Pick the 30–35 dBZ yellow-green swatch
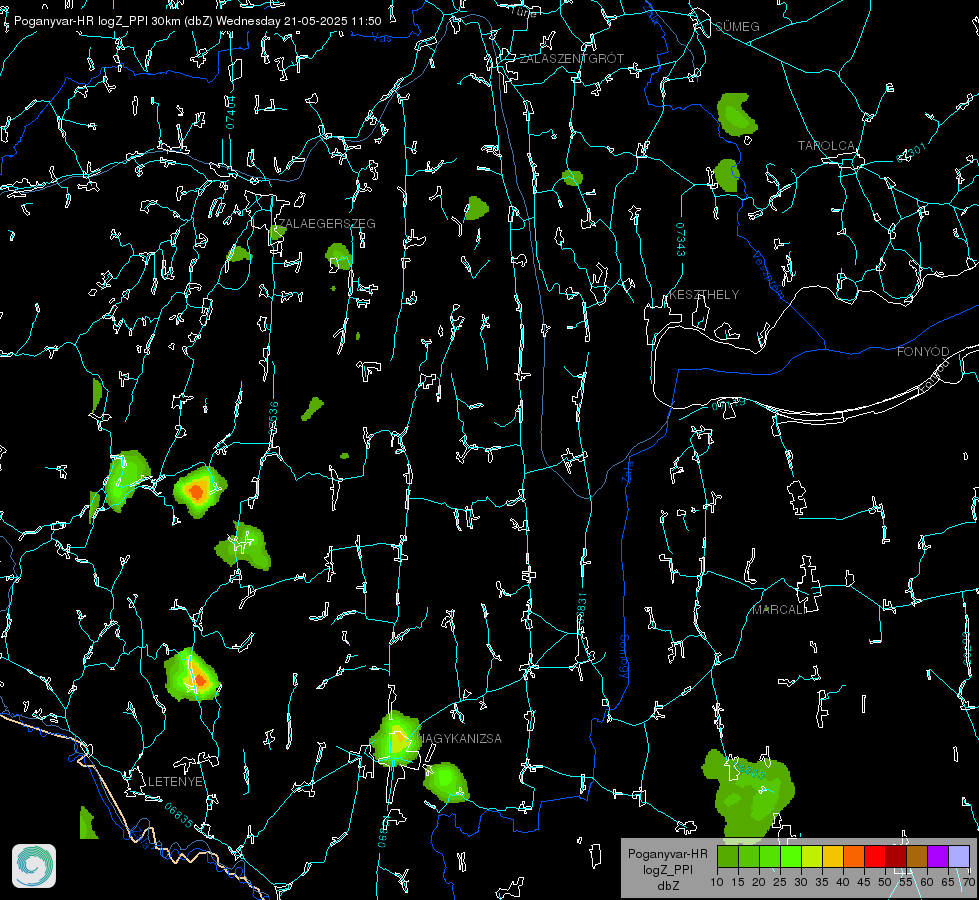The image size is (979, 900). coord(812,856)
